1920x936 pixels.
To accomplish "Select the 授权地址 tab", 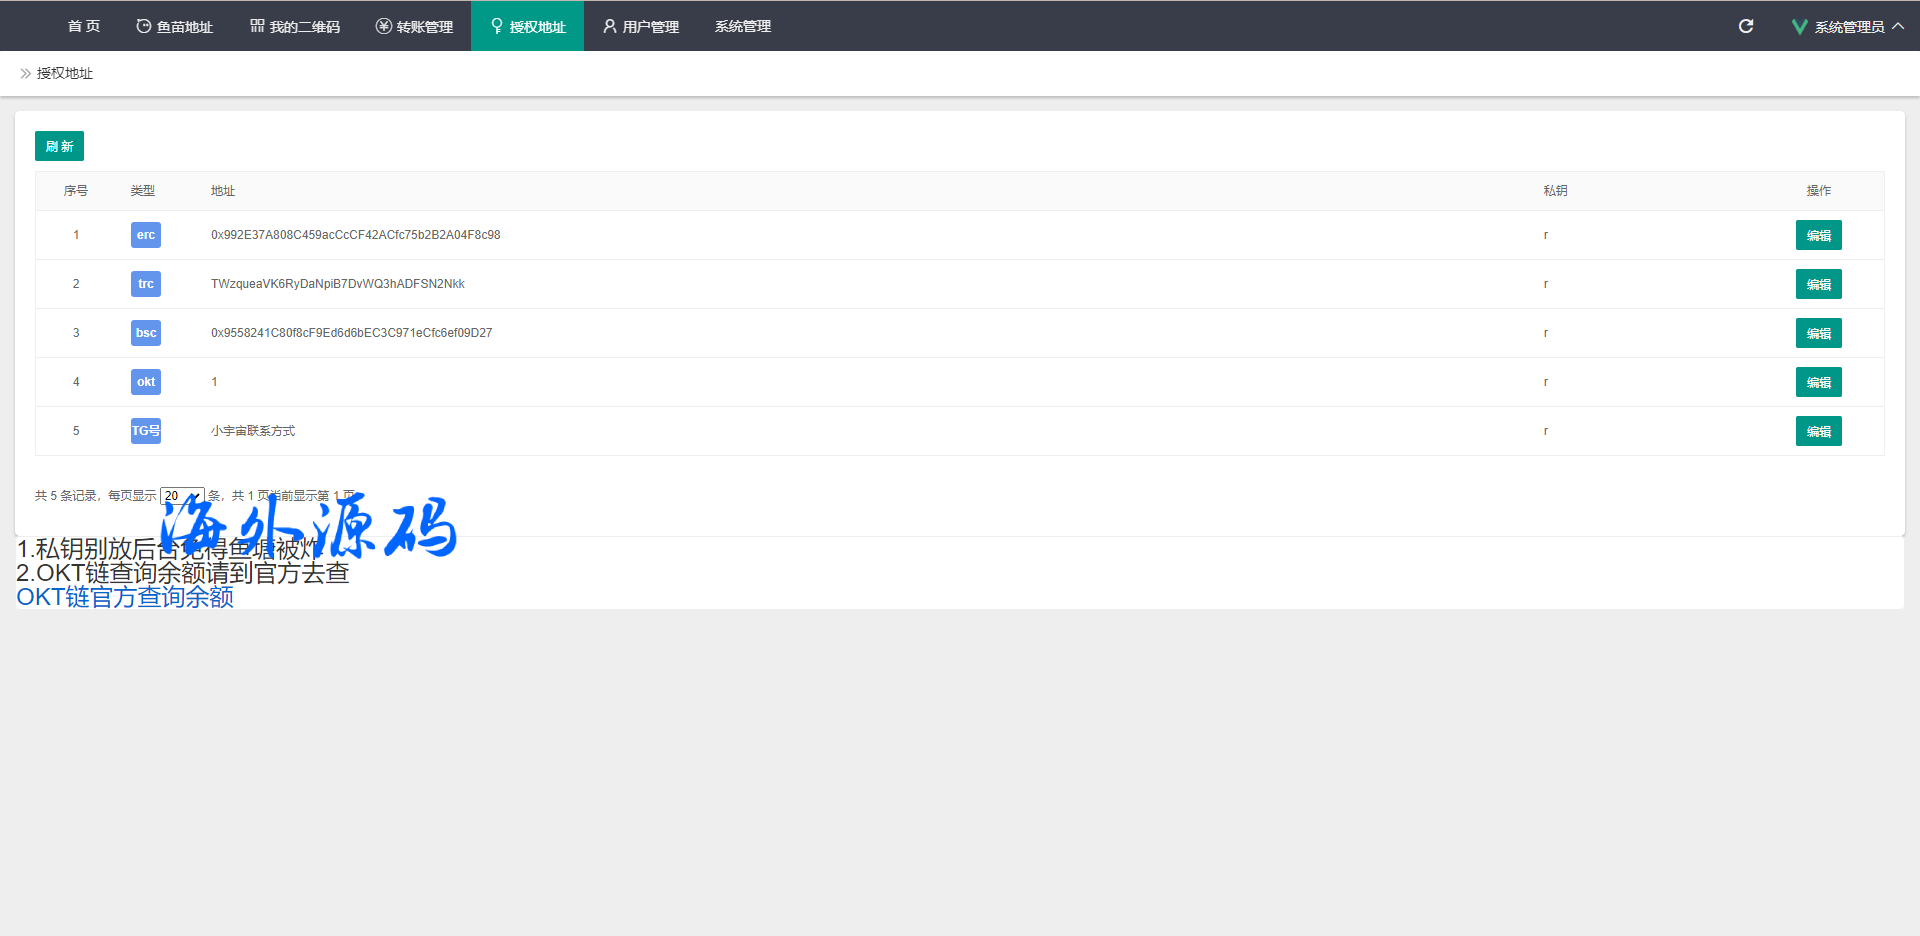I will [x=528, y=27].
